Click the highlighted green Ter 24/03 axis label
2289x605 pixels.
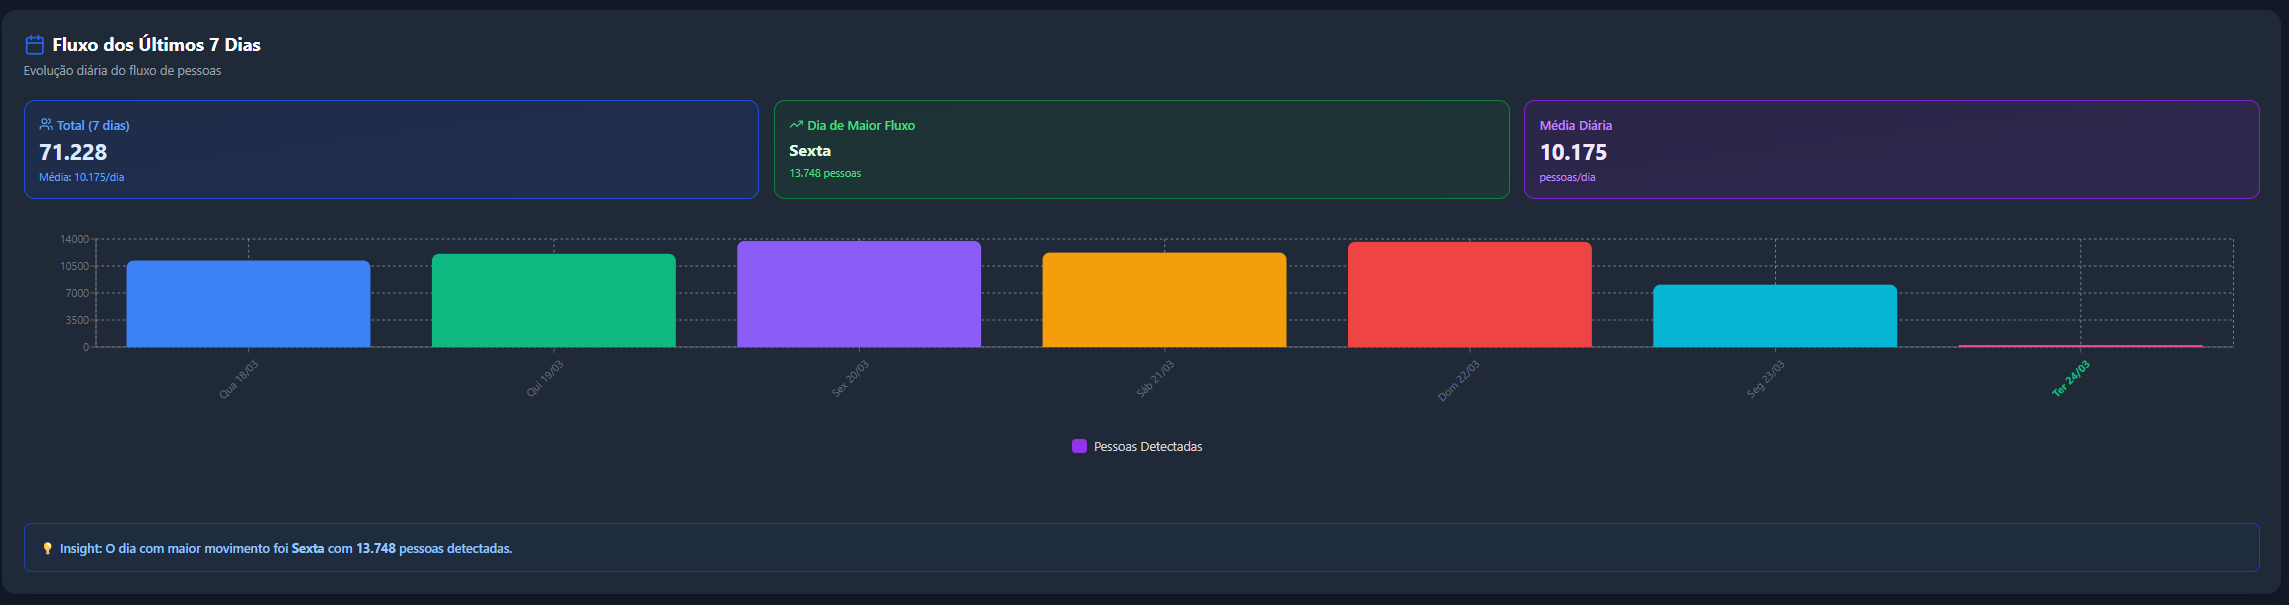coord(2071,379)
